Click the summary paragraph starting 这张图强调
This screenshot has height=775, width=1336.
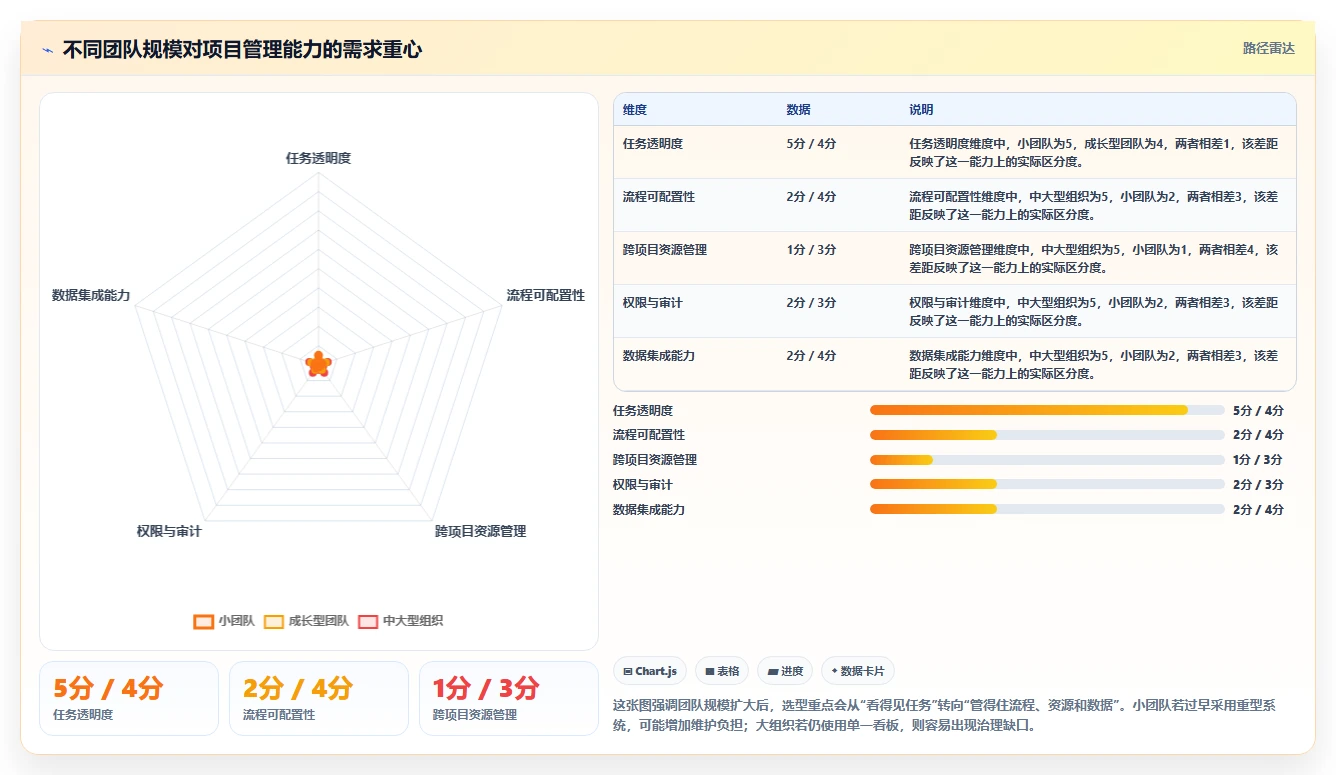(946, 715)
